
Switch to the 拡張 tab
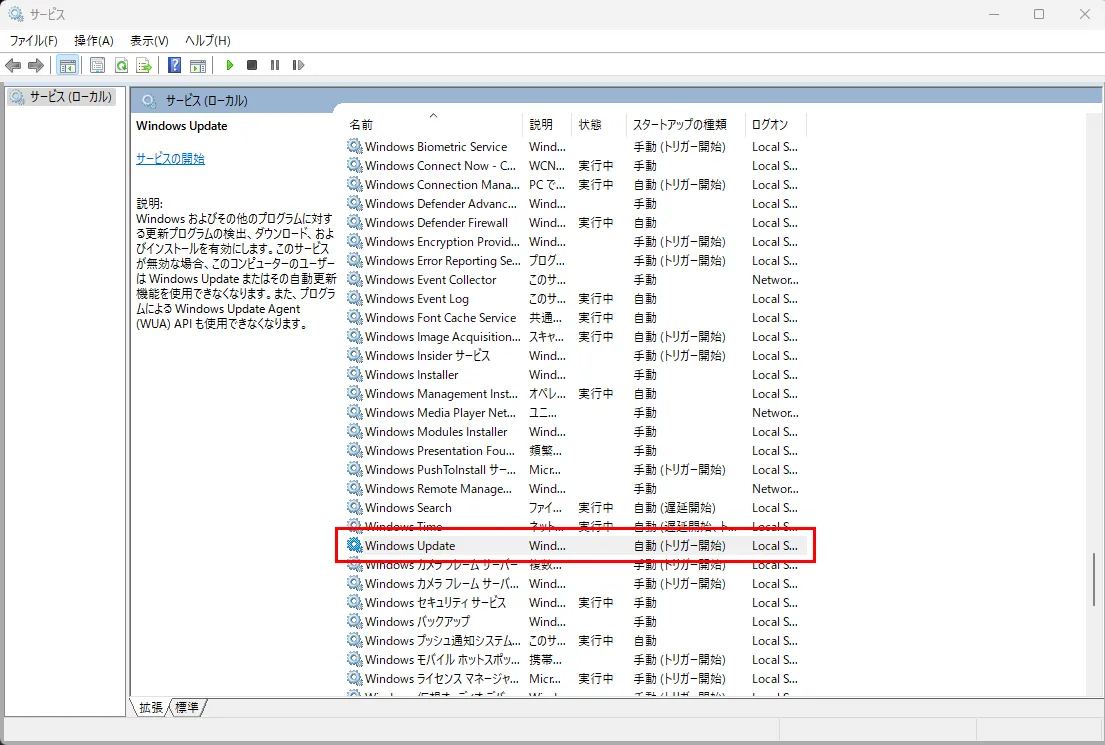coord(150,707)
